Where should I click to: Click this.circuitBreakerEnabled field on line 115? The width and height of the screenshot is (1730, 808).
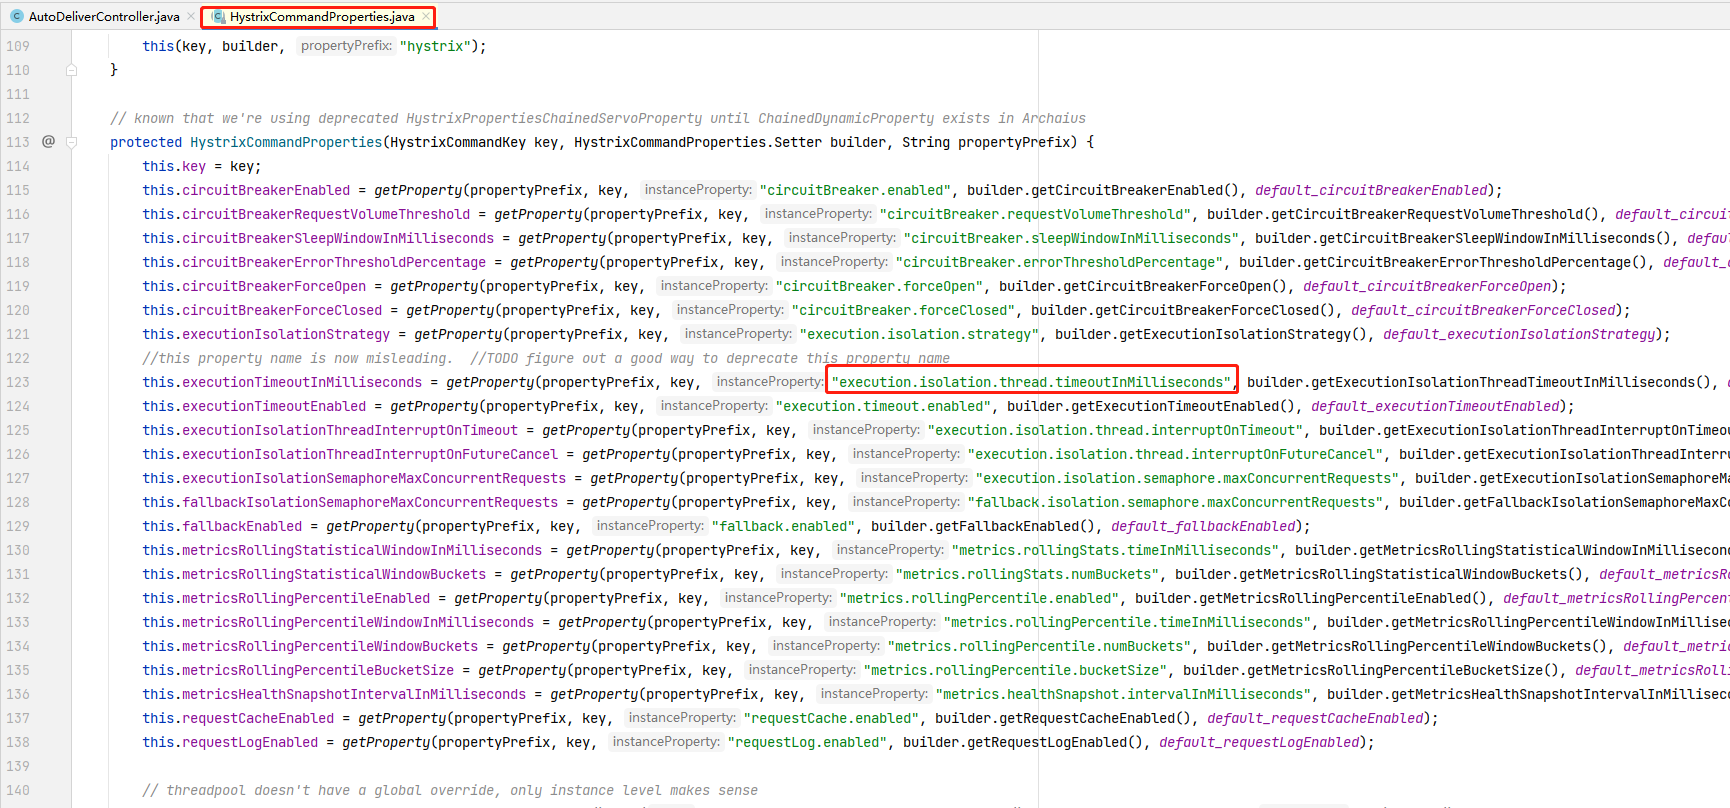coord(246,190)
